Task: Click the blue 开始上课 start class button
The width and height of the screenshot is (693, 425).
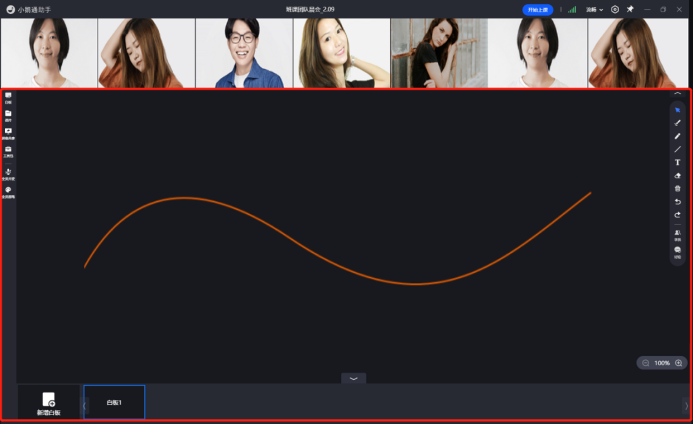Action: point(538,10)
